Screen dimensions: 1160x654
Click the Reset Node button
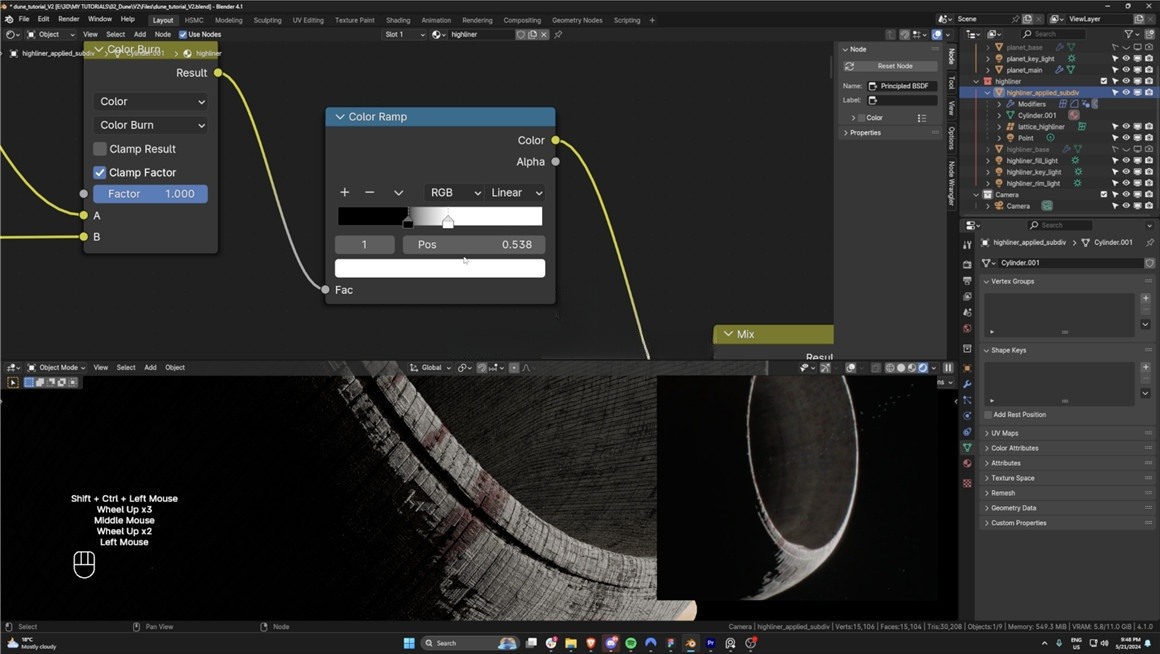[895, 66]
